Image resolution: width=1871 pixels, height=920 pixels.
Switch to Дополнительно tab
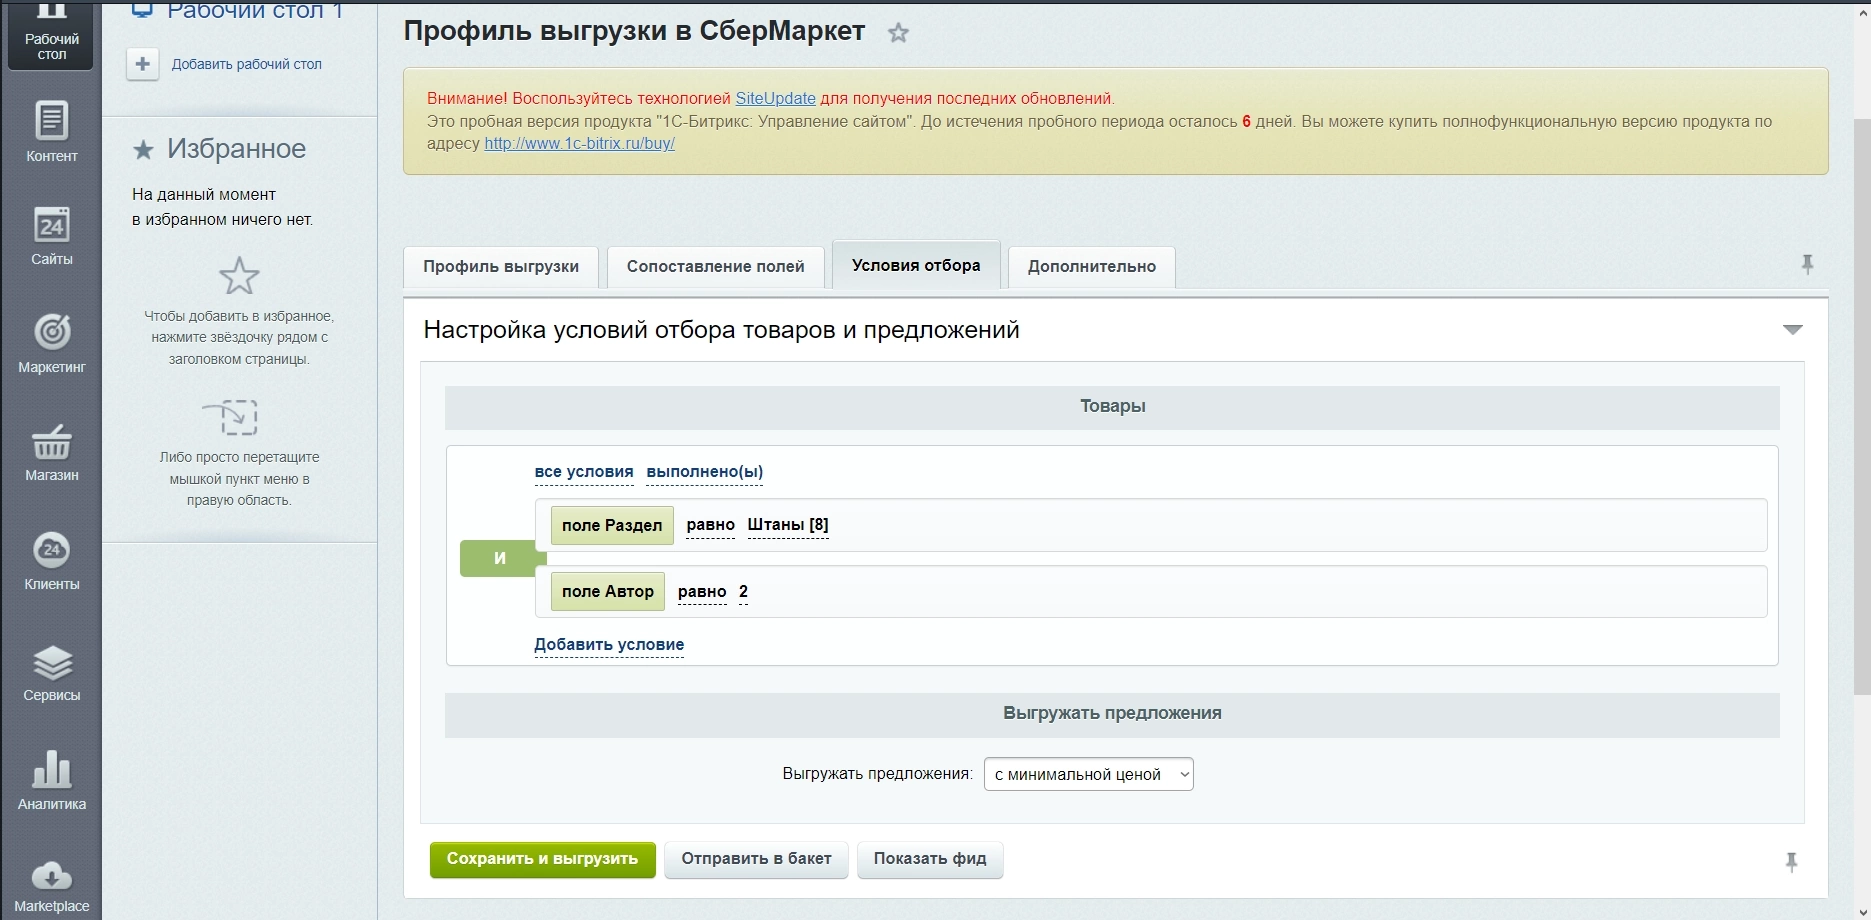pyautogui.click(x=1091, y=267)
